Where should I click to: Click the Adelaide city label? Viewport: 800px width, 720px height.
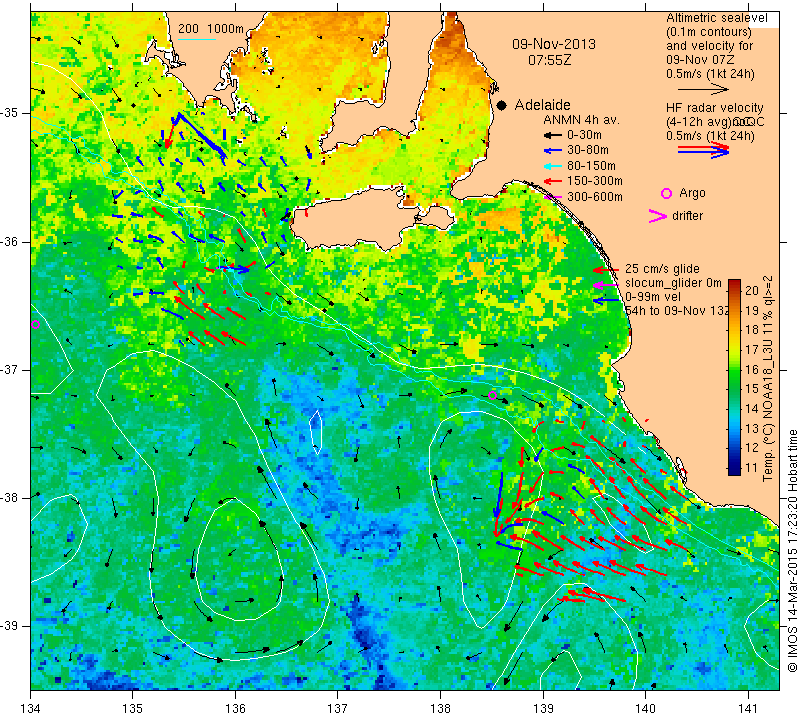pyautogui.click(x=542, y=105)
